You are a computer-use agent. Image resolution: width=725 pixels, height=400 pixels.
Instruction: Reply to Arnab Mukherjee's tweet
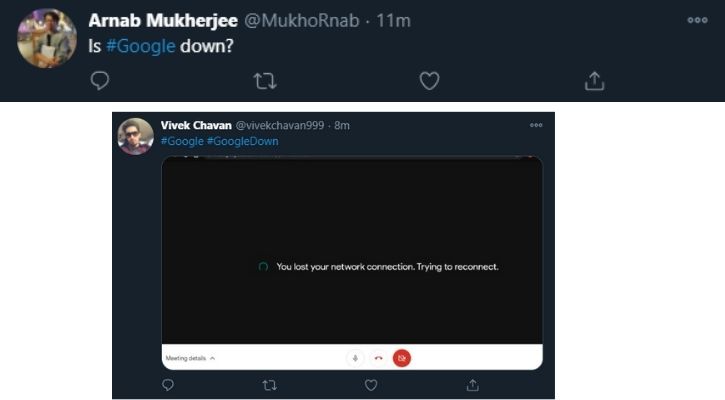coord(100,80)
